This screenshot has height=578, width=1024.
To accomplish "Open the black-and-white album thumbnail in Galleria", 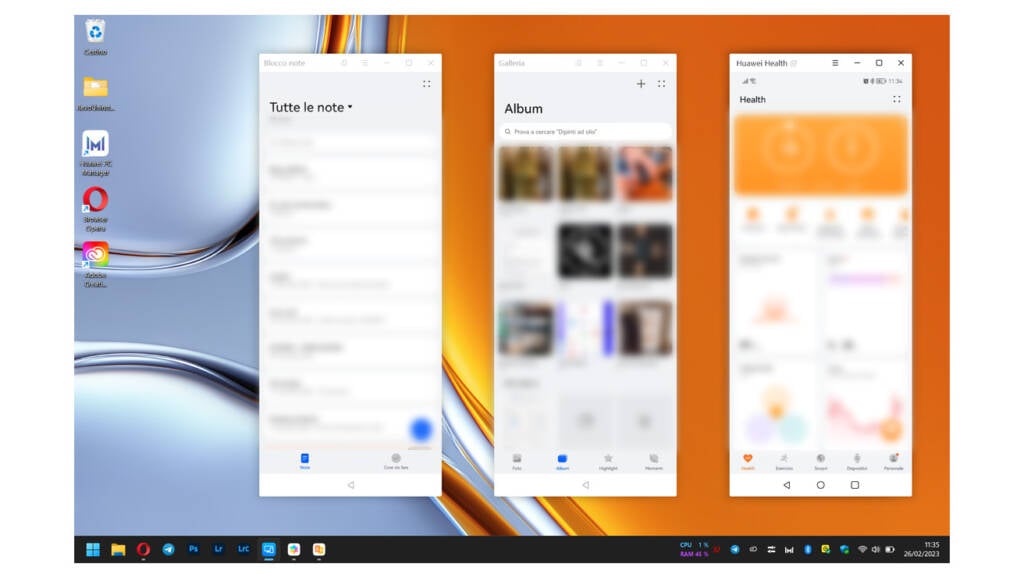I will (x=585, y=251).
